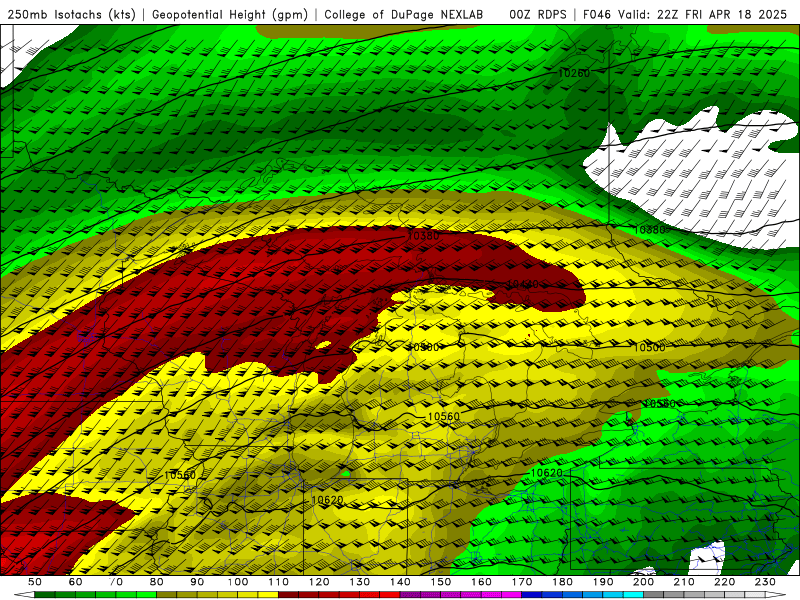Select the 'Valid: 22Z FRI APR 18 2025' timestamp
Viewport: 800px width, 600px height.
703,14
